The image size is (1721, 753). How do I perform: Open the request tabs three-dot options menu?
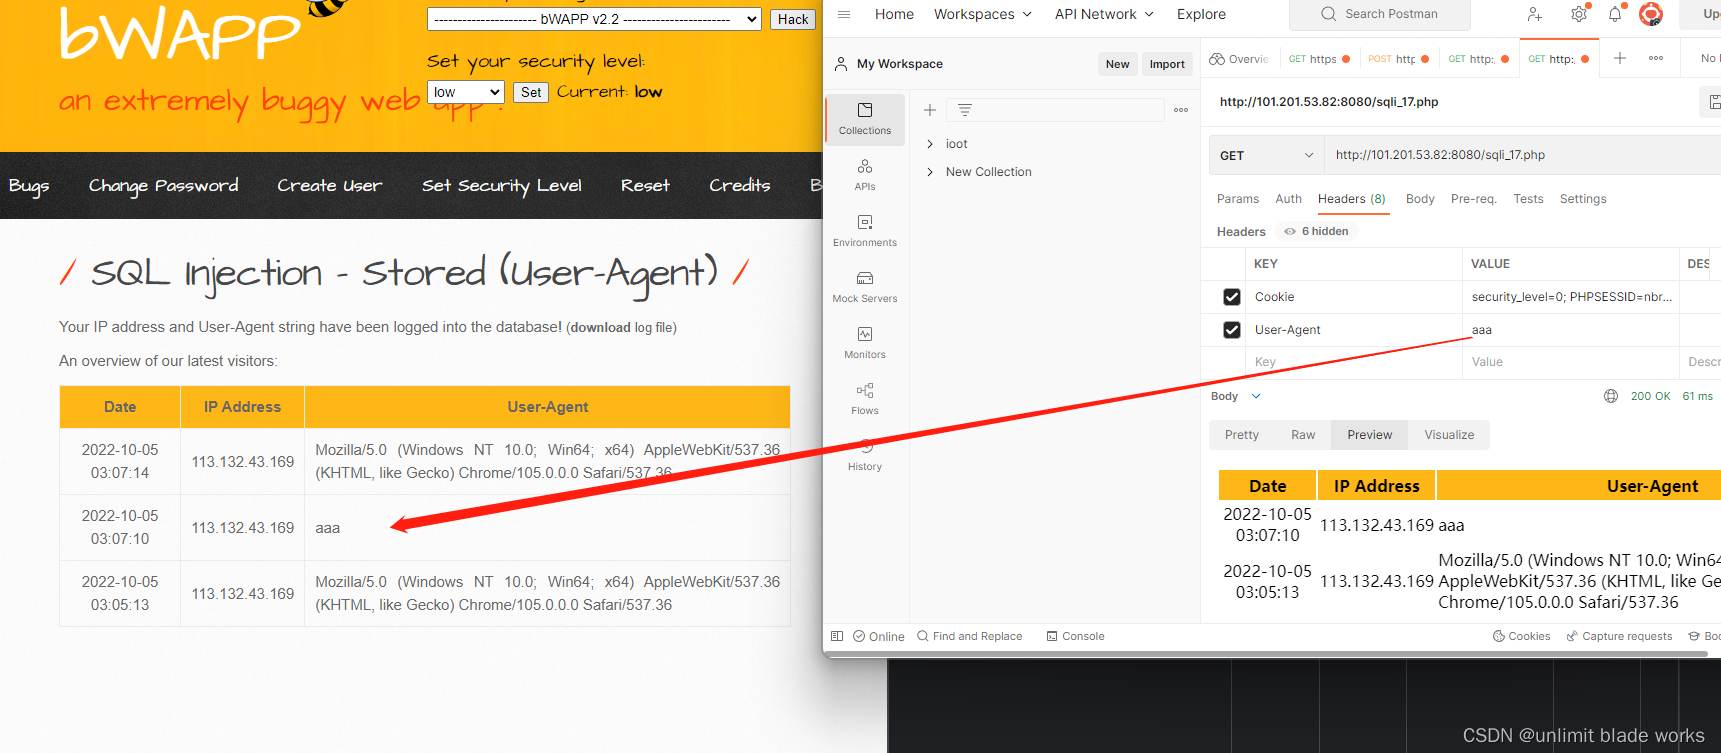coord(1656,58)
